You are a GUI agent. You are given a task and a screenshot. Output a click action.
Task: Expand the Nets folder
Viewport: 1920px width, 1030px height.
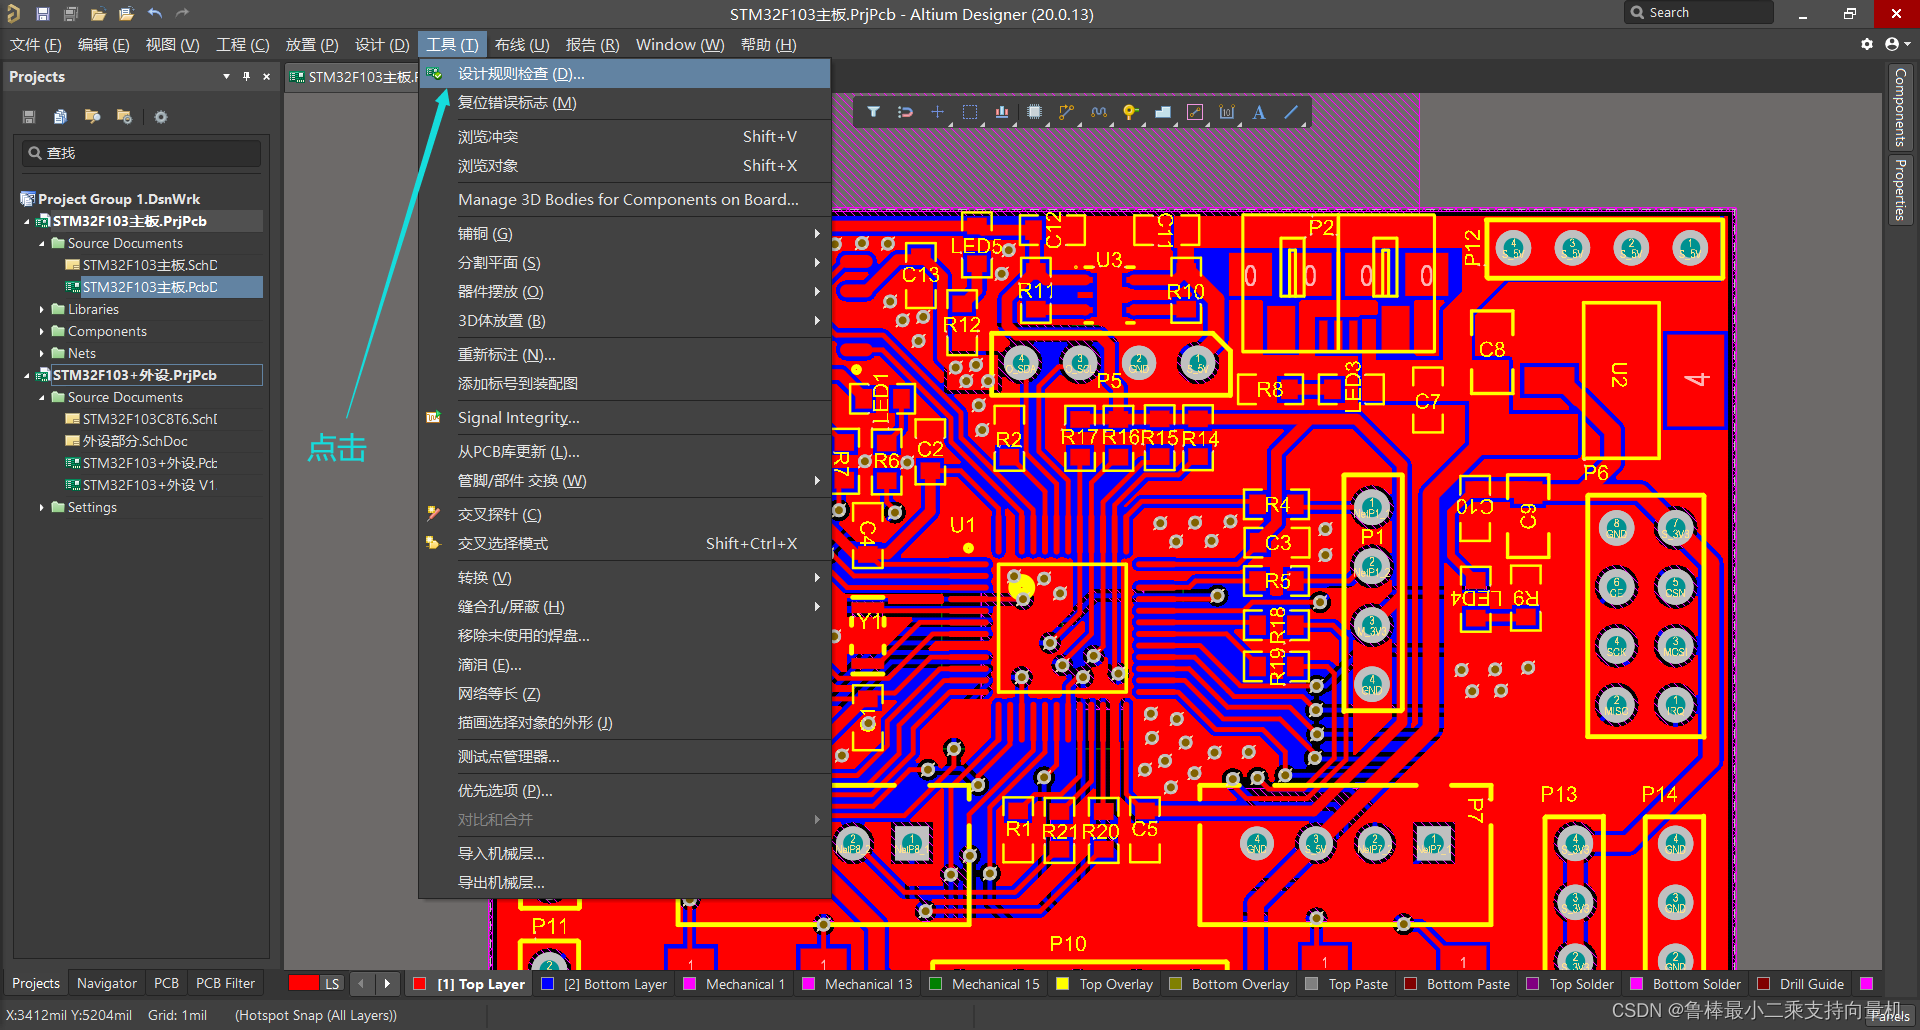[42, 354]
